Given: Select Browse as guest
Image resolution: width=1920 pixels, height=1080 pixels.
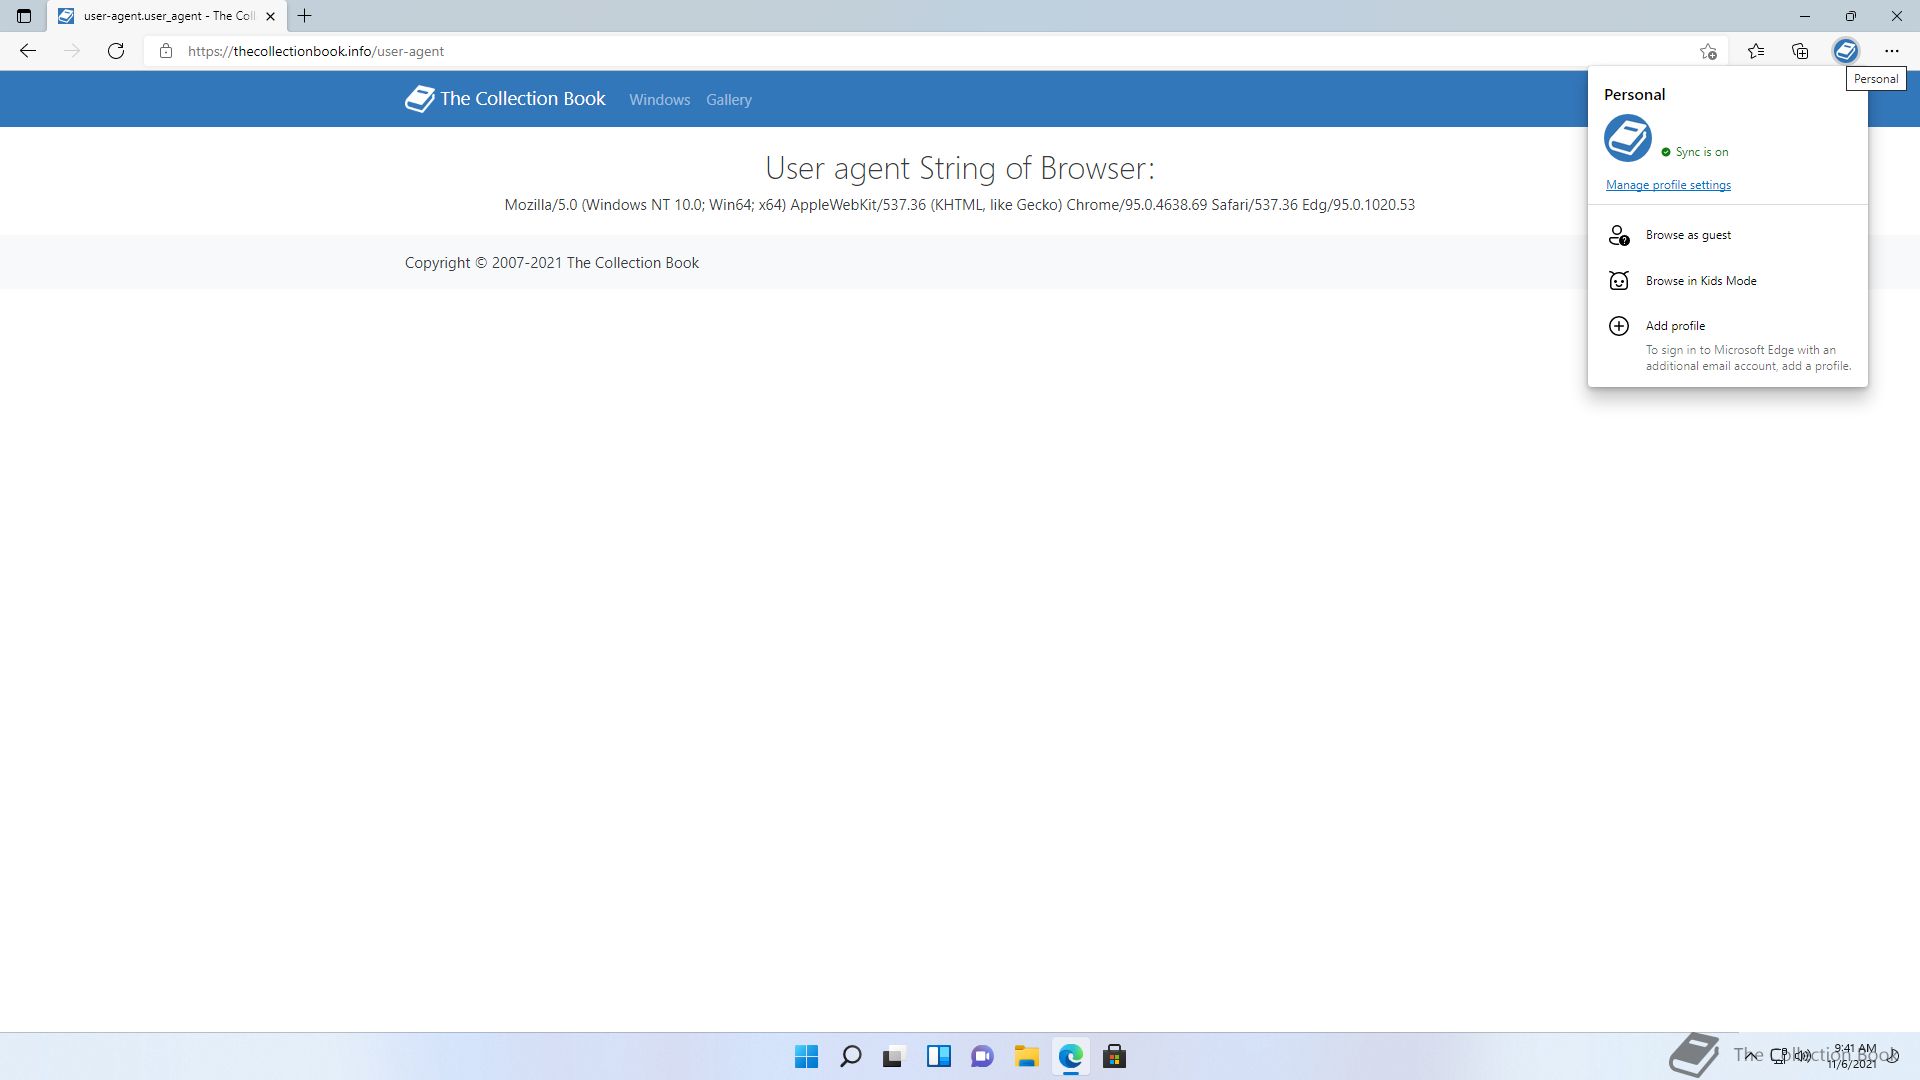Looking at the screenshot, I should click(x=1688, y=235).
